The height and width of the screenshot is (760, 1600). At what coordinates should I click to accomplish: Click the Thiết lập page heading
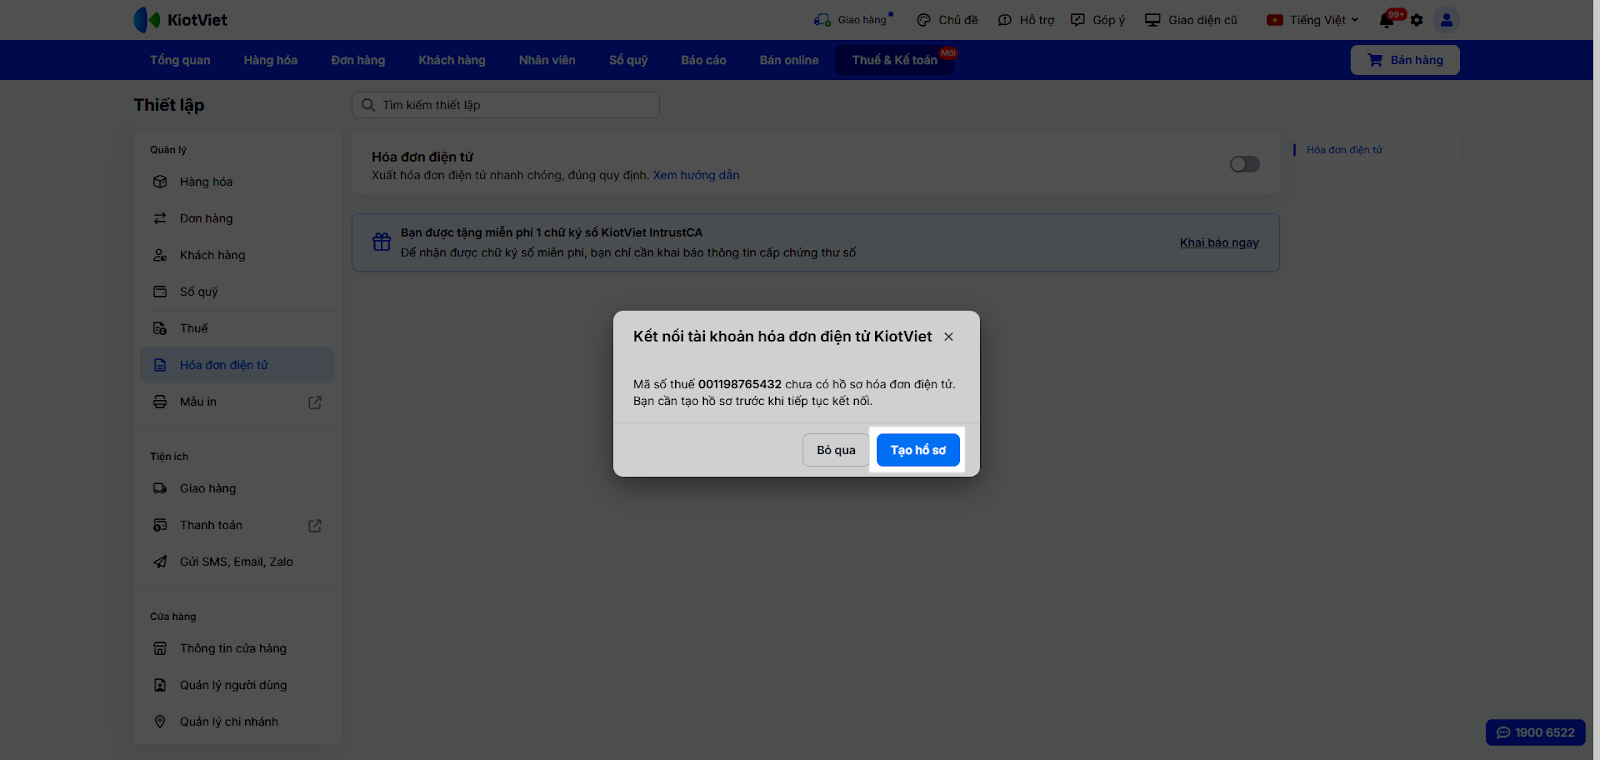click(x=169, y=105)
